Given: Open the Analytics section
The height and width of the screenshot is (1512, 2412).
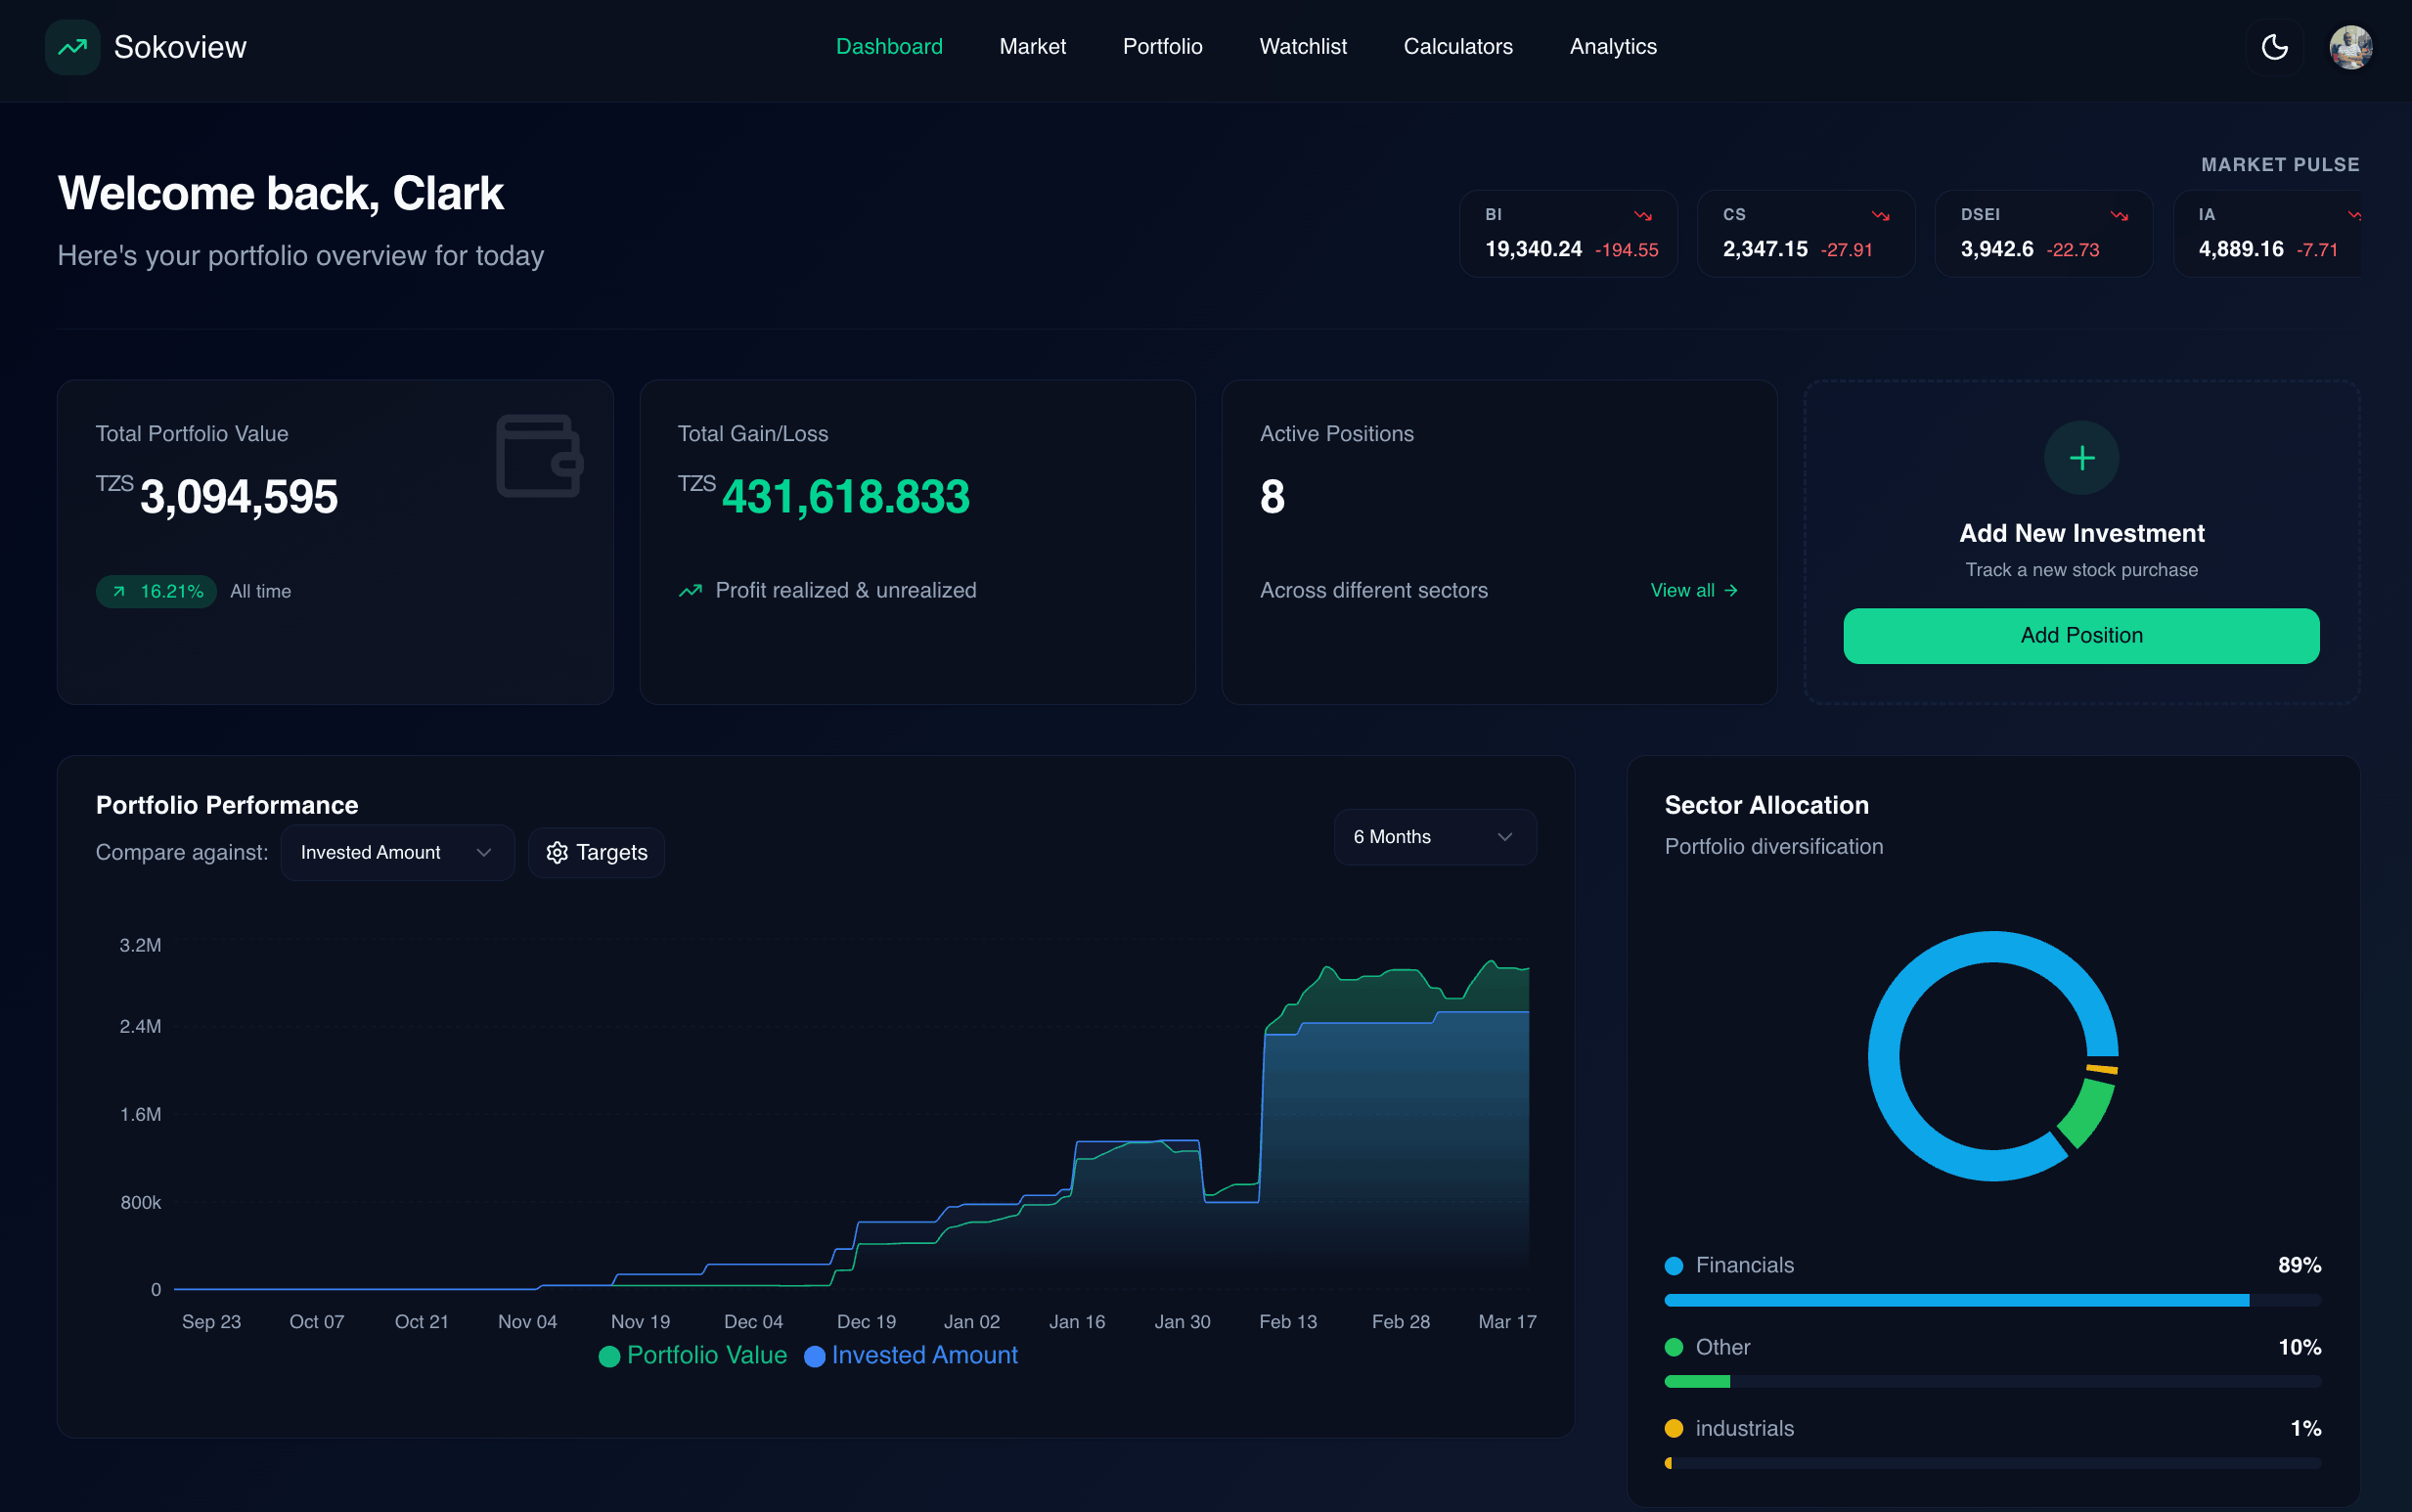Looking at the screenshot, I should click(x=1613, y=46).
